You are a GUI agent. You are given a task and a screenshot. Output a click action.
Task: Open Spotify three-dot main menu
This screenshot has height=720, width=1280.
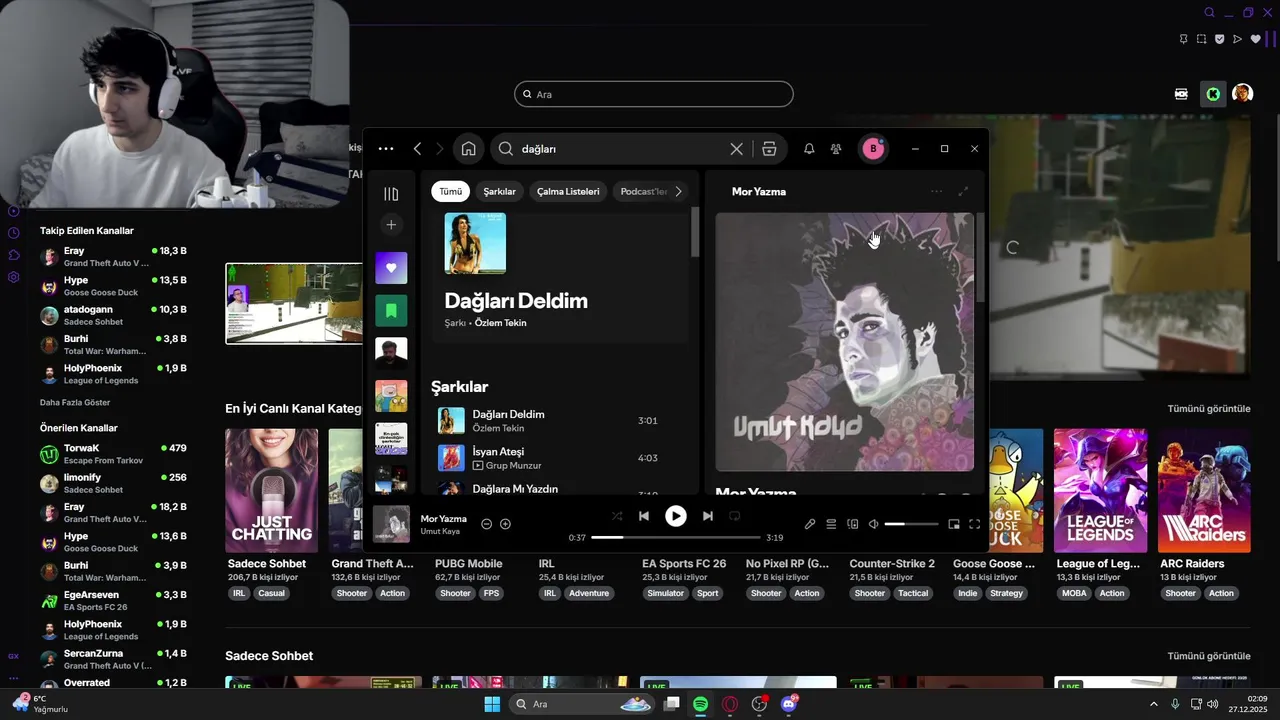pyautogui.click(x=386, y=149)
